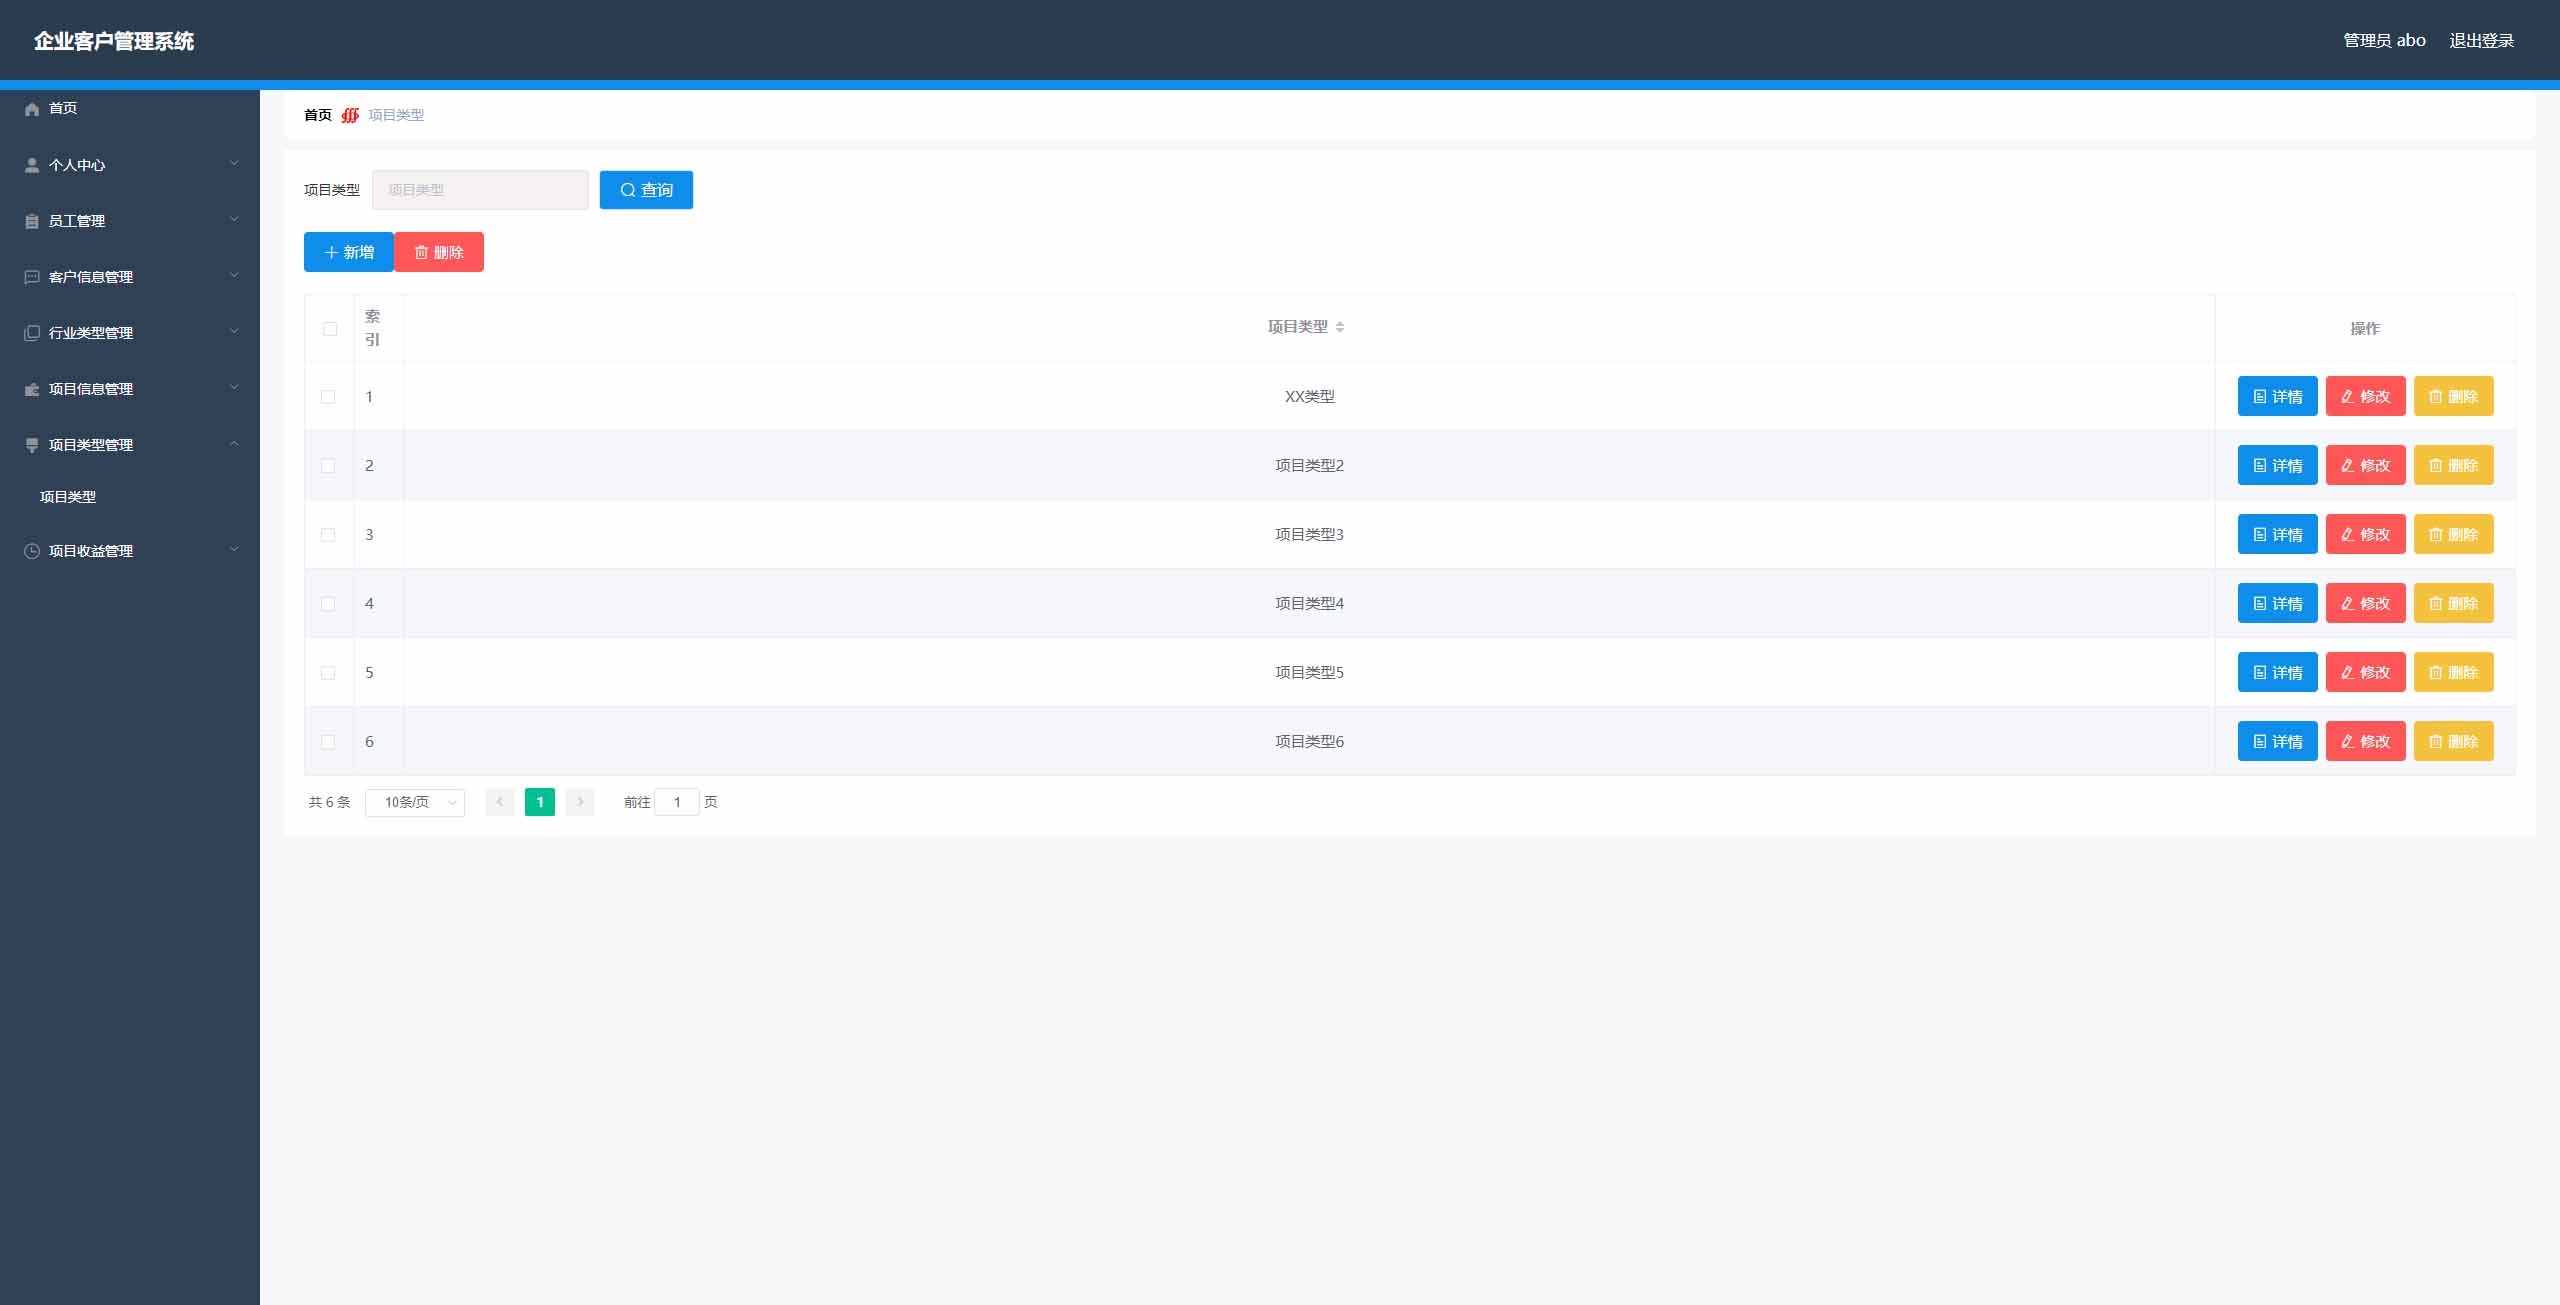Click the icon beside 项目类型管理

point(32,445)
